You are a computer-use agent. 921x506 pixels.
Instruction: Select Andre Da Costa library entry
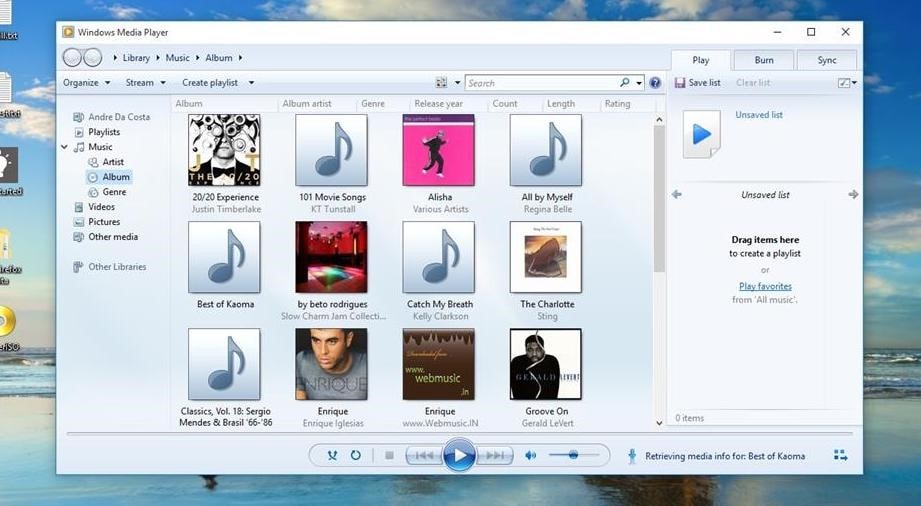(112, 117)
